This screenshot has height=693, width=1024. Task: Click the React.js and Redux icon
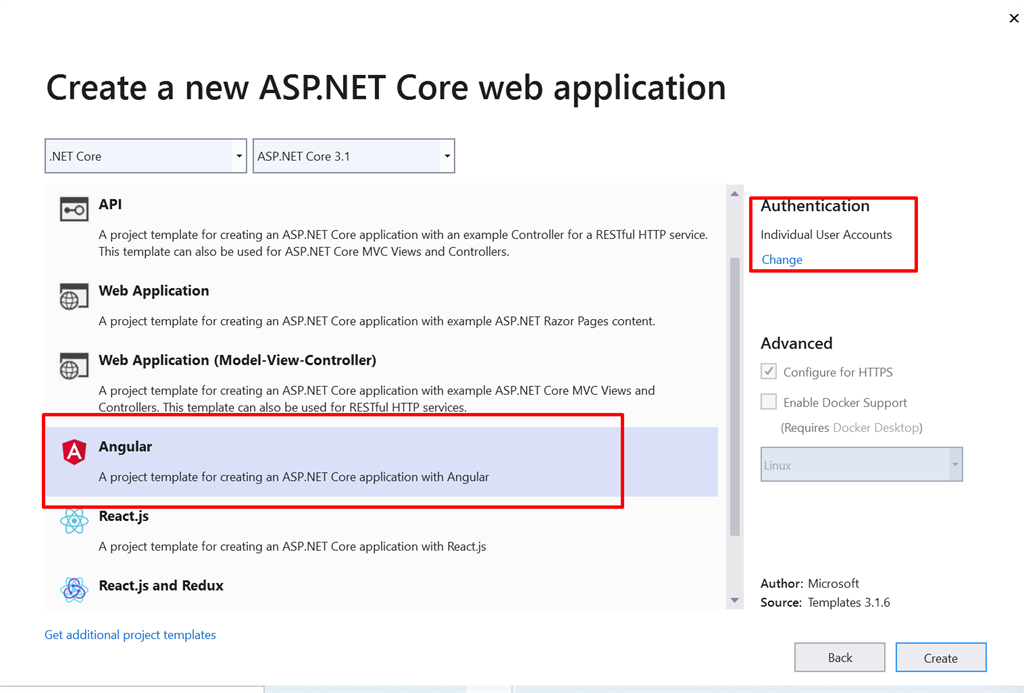[x=74, y=590]
